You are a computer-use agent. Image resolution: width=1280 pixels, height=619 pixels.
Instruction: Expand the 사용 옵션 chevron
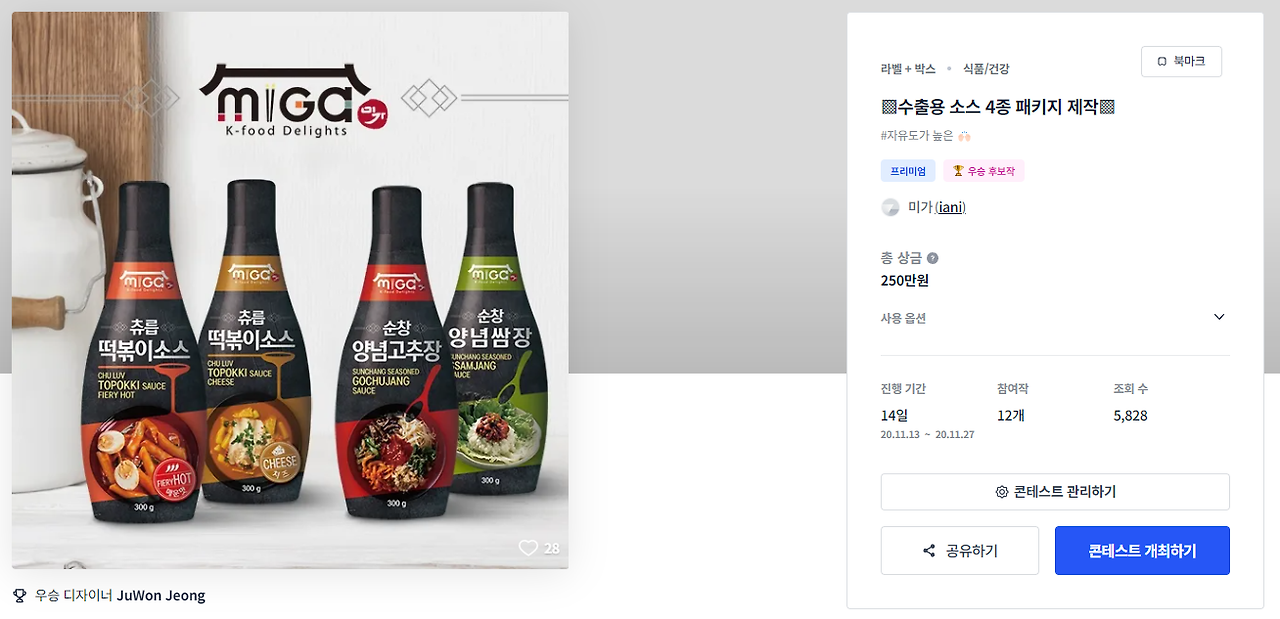pos(1219,317)
